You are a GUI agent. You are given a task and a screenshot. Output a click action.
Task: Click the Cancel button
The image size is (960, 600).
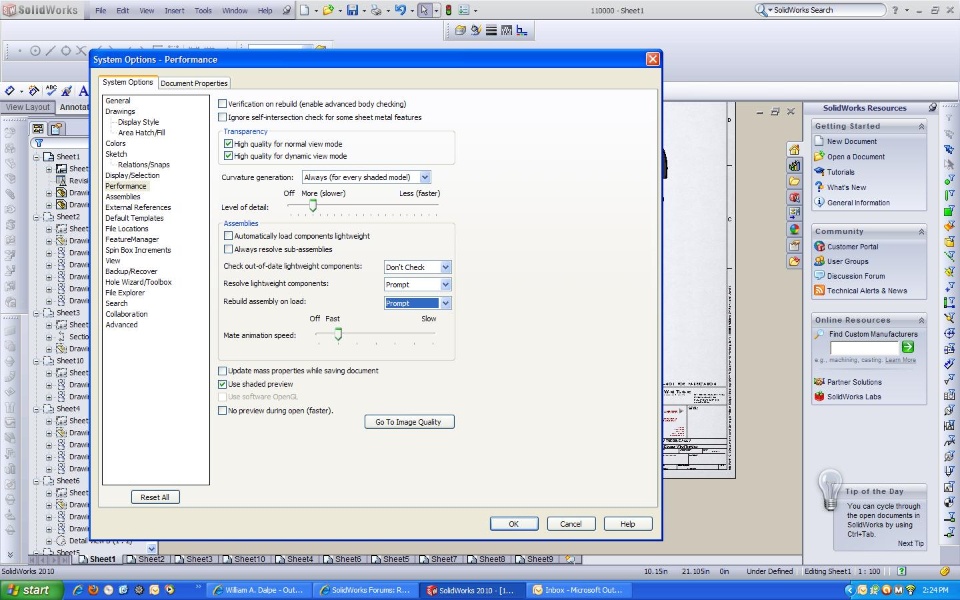click(571, 524)
